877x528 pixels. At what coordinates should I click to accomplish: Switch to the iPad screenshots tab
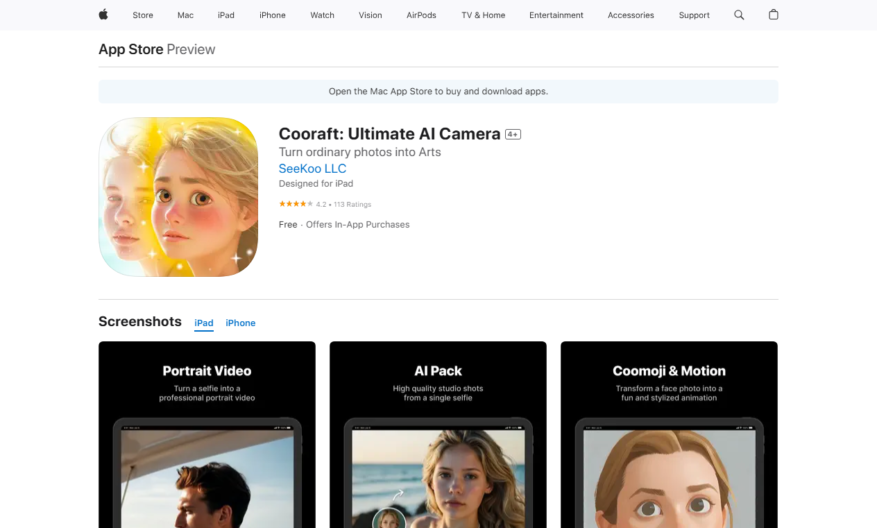[x=204, y=323]
